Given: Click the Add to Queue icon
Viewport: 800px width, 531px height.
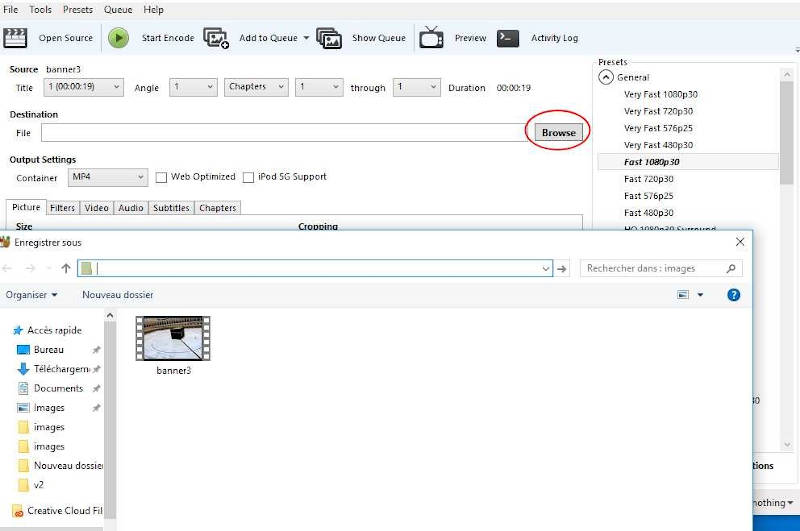Looking at the screenshot, I should click(x=216, y=38).
